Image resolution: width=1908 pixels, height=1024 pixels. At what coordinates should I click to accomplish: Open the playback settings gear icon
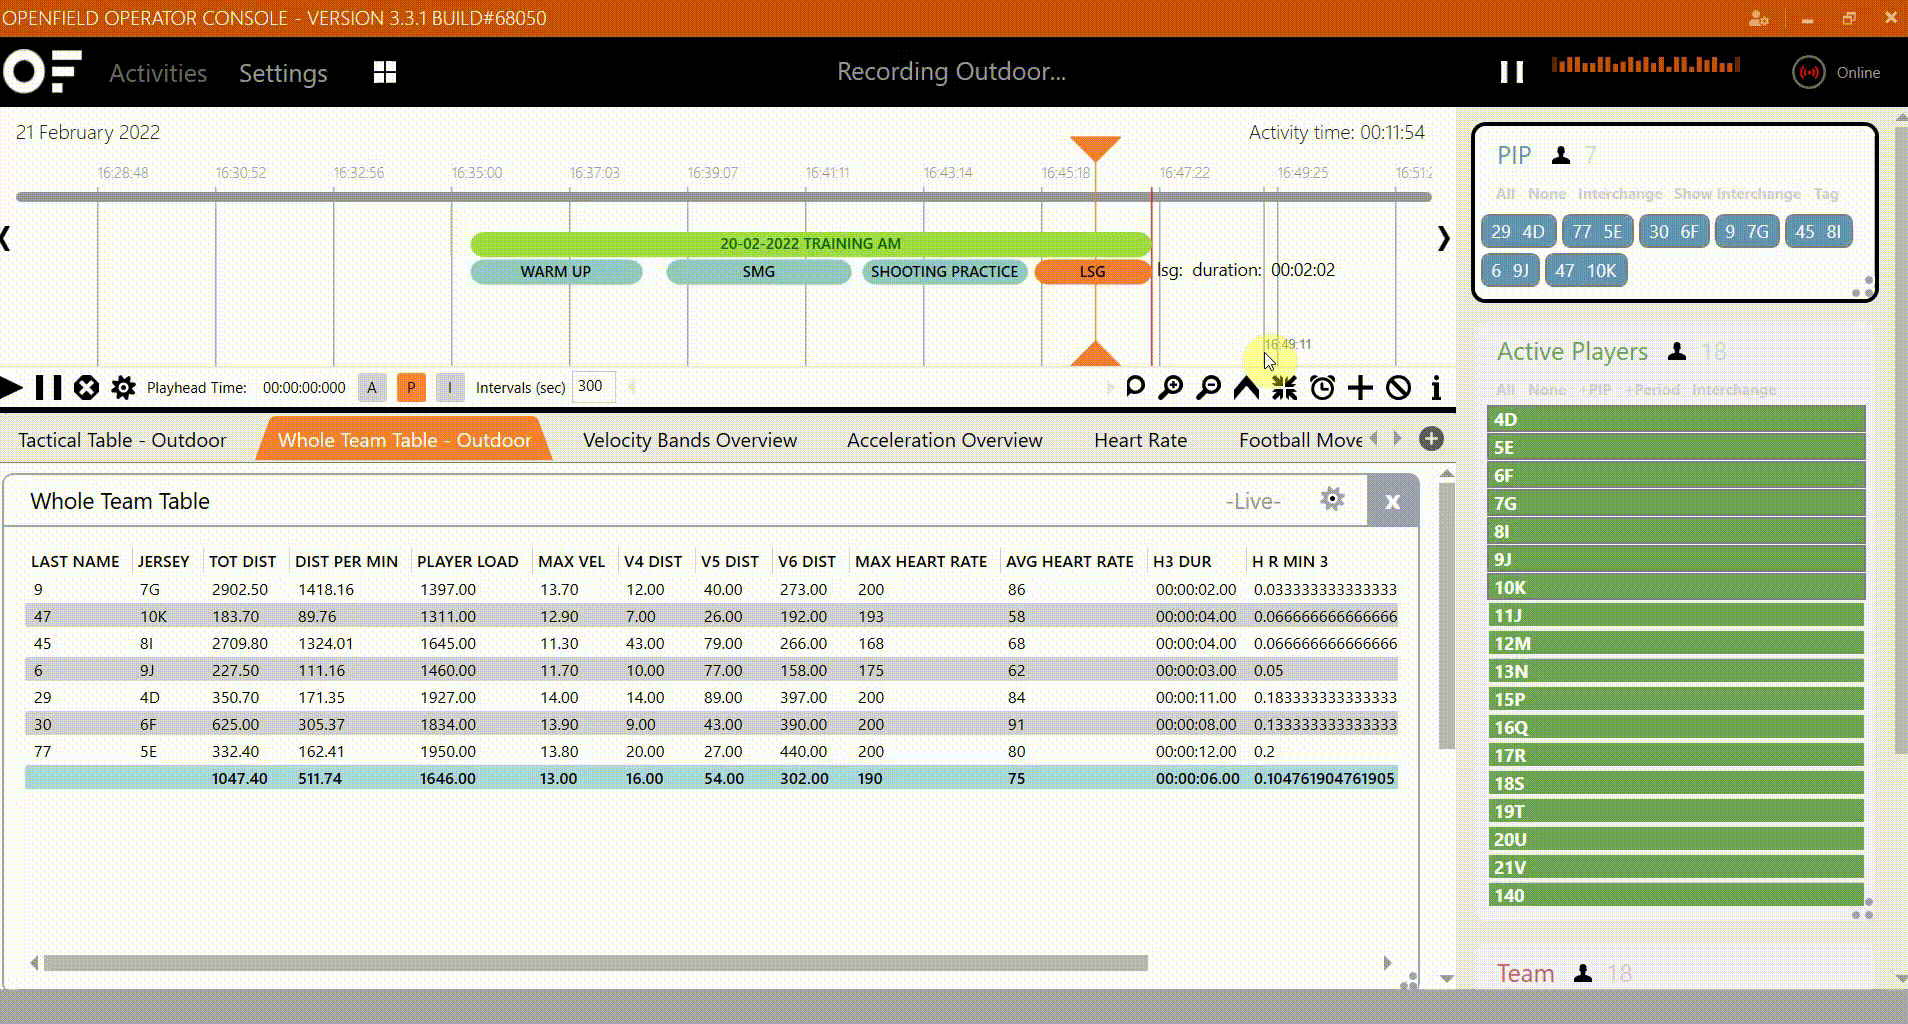[123, 387]
